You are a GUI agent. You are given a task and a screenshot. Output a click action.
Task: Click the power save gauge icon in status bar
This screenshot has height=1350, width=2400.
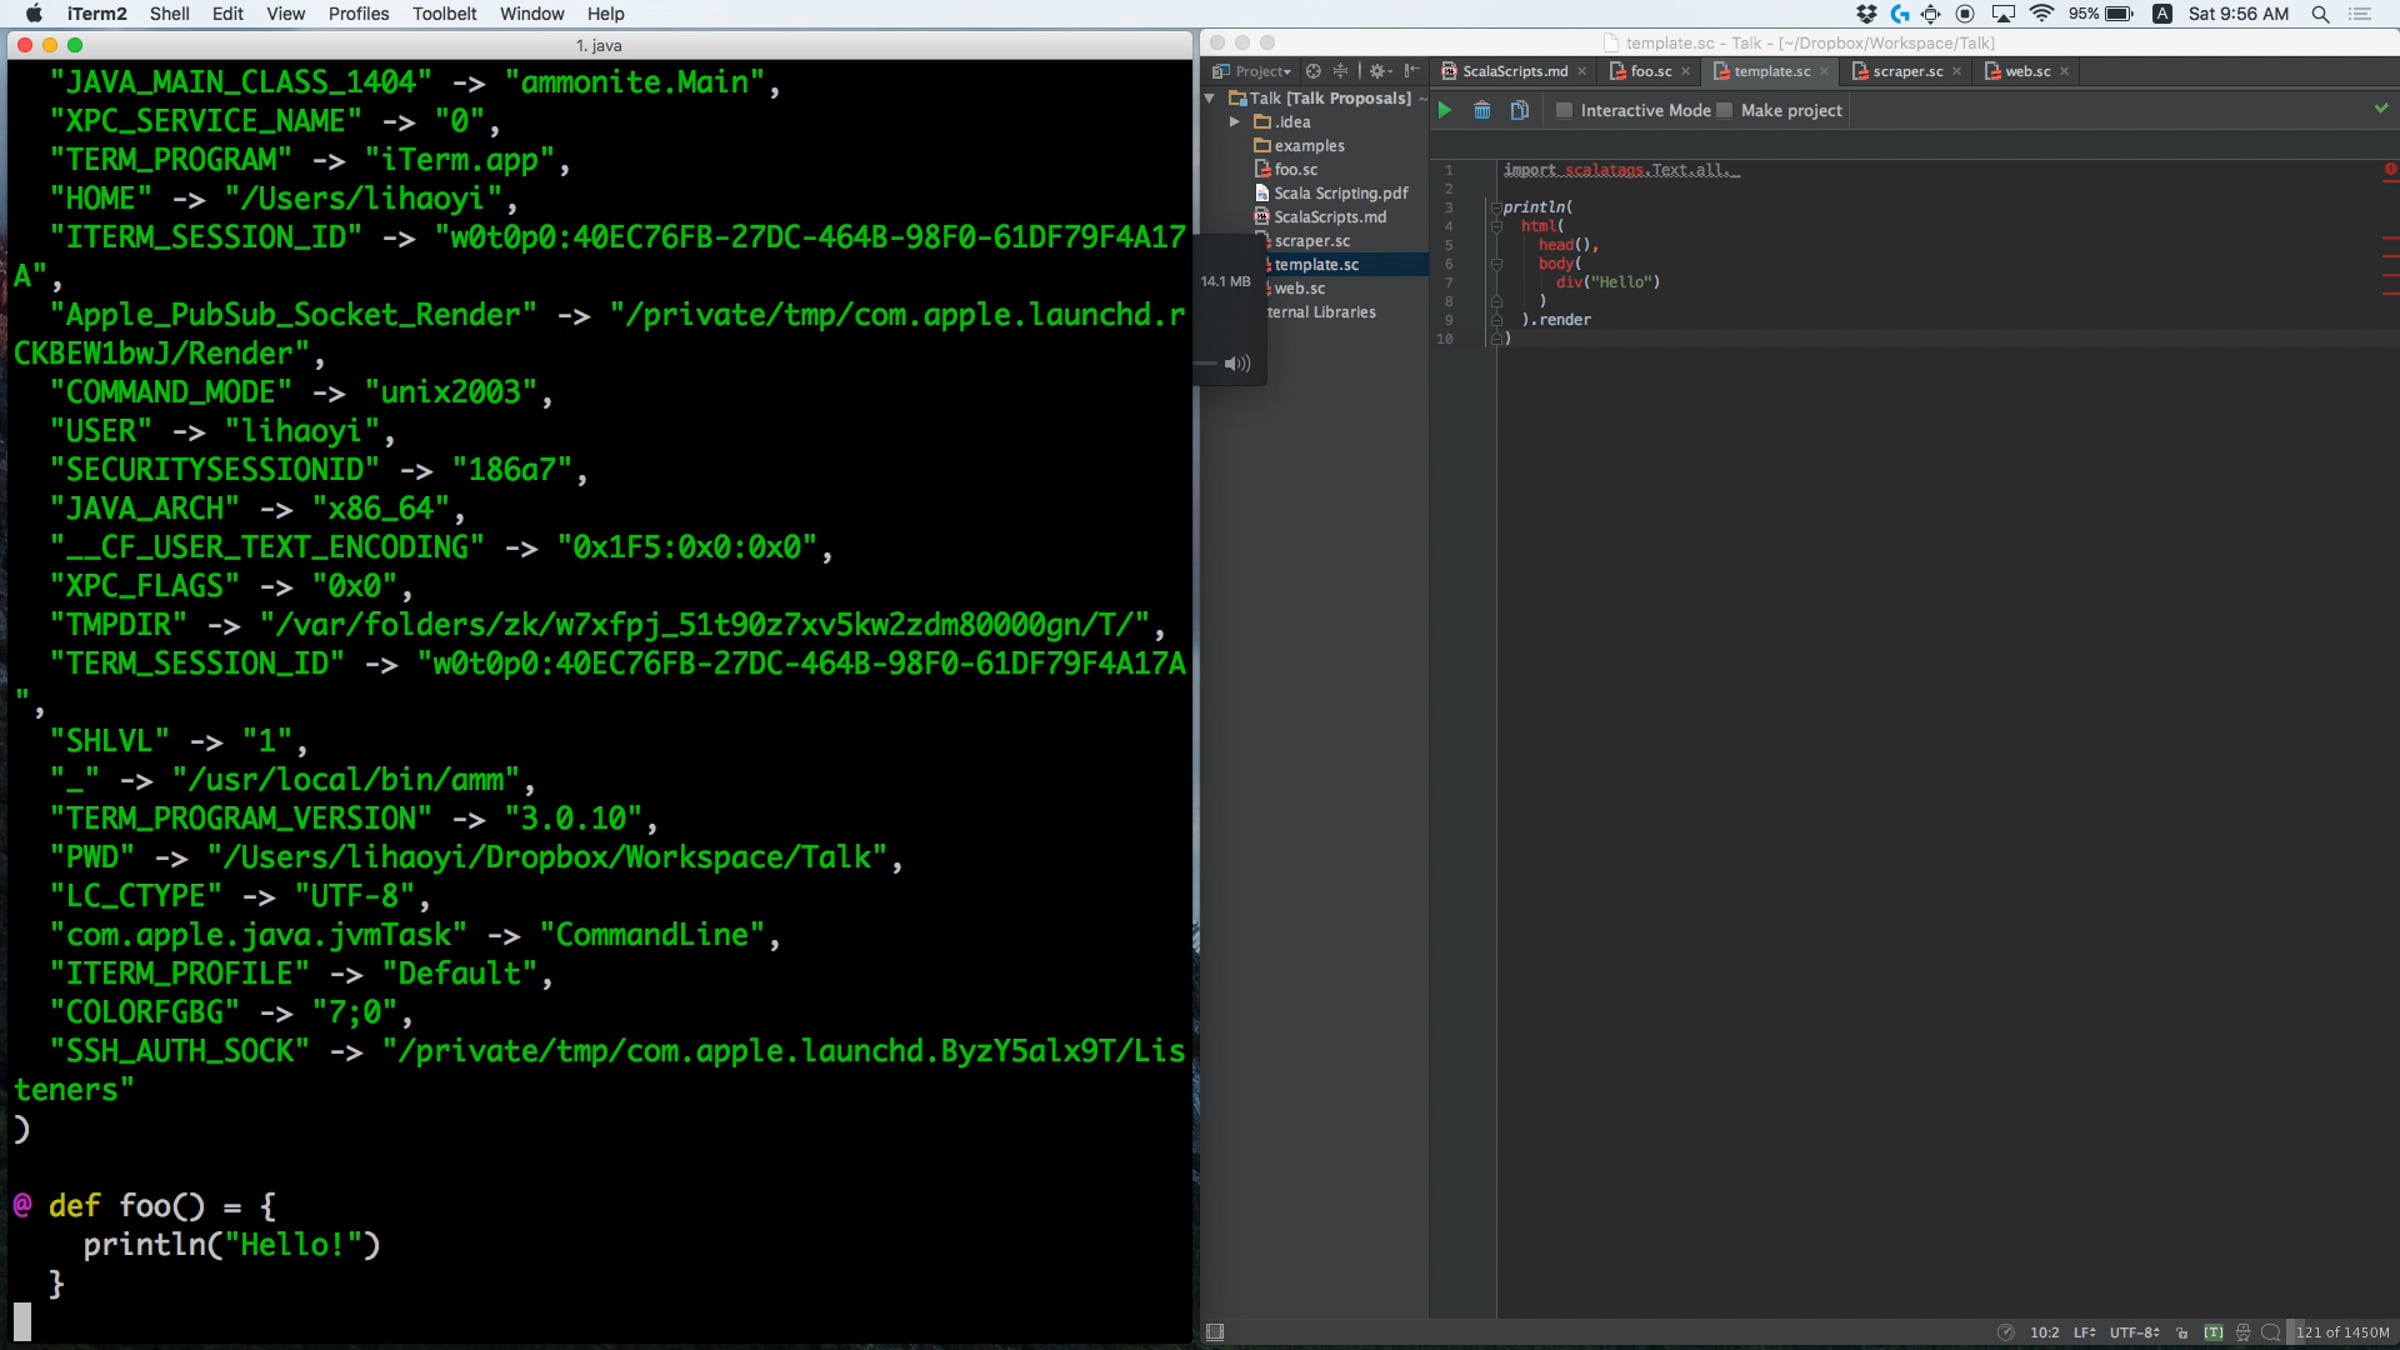2005,1332
